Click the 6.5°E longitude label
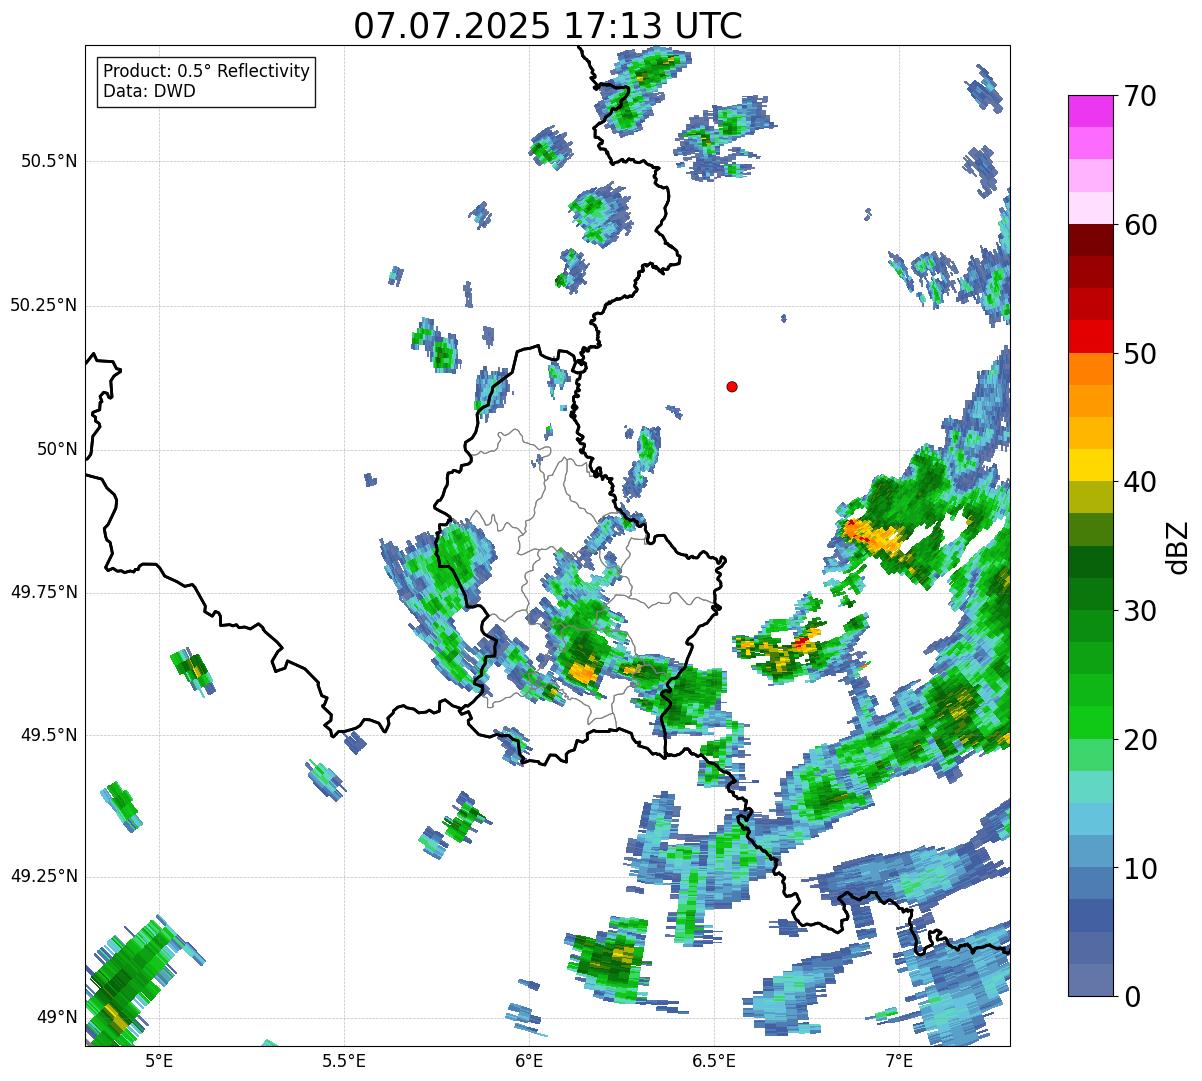Viewport: 1202px width, 1081px height. pyautogui.click(x=714, y=1060)
